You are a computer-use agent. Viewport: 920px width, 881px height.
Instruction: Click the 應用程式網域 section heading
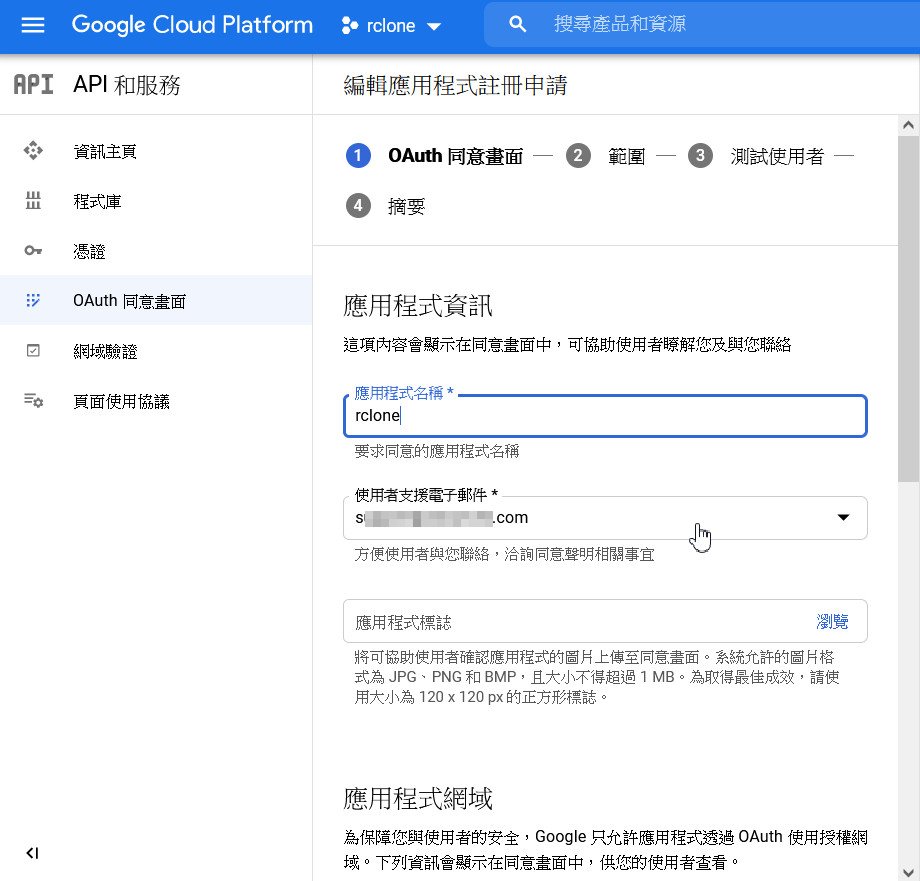coord(417,798)
